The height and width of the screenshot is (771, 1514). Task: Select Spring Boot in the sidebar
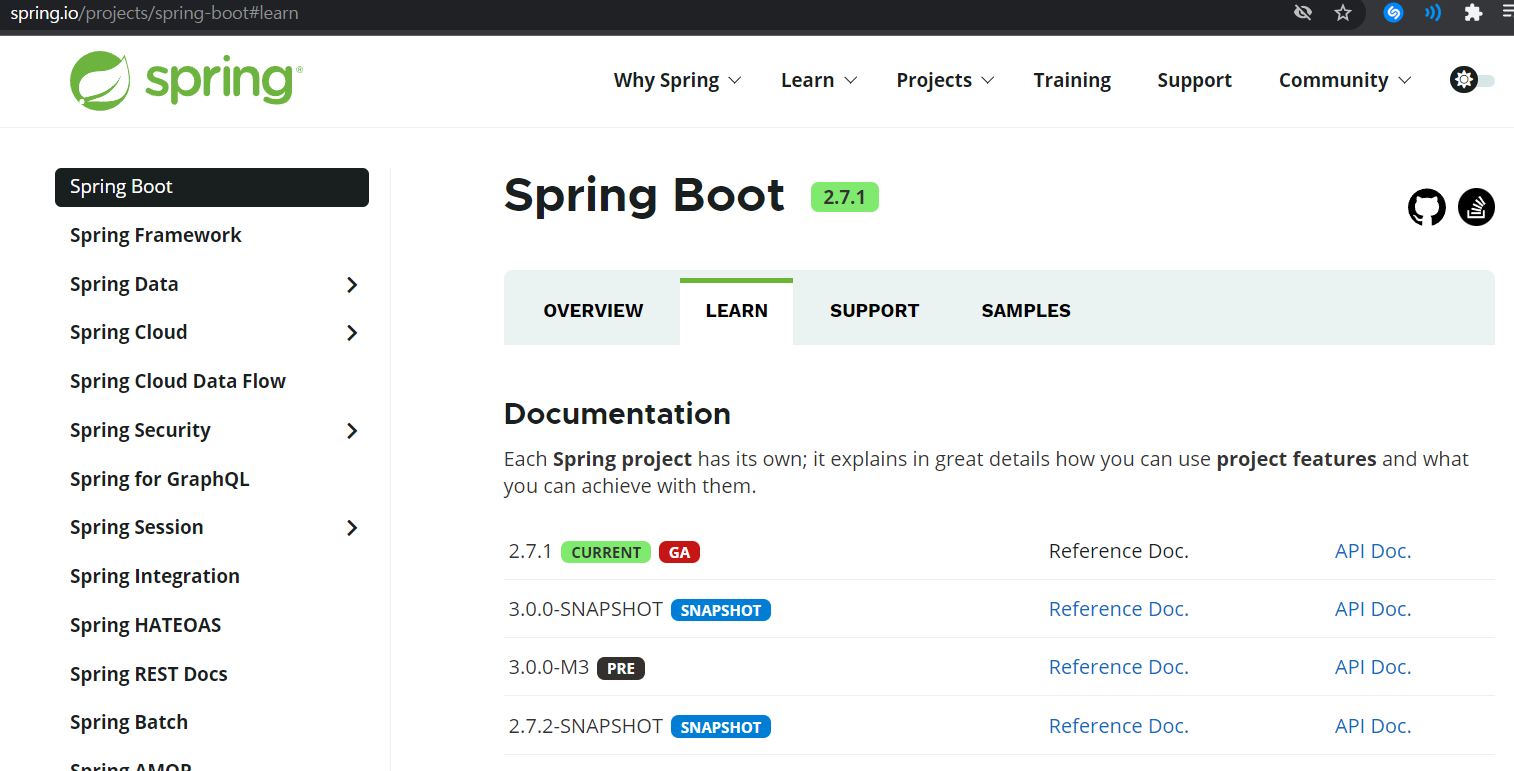coord(212,187)
